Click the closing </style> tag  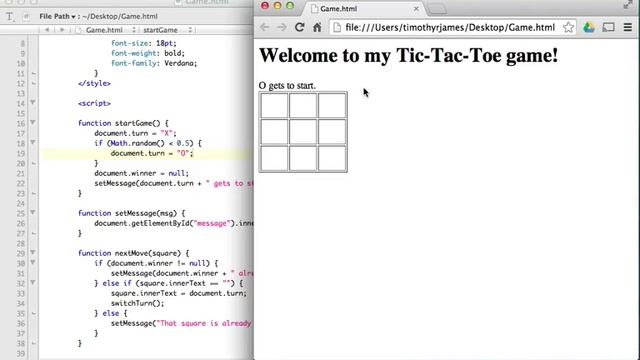tap(94, 83)
